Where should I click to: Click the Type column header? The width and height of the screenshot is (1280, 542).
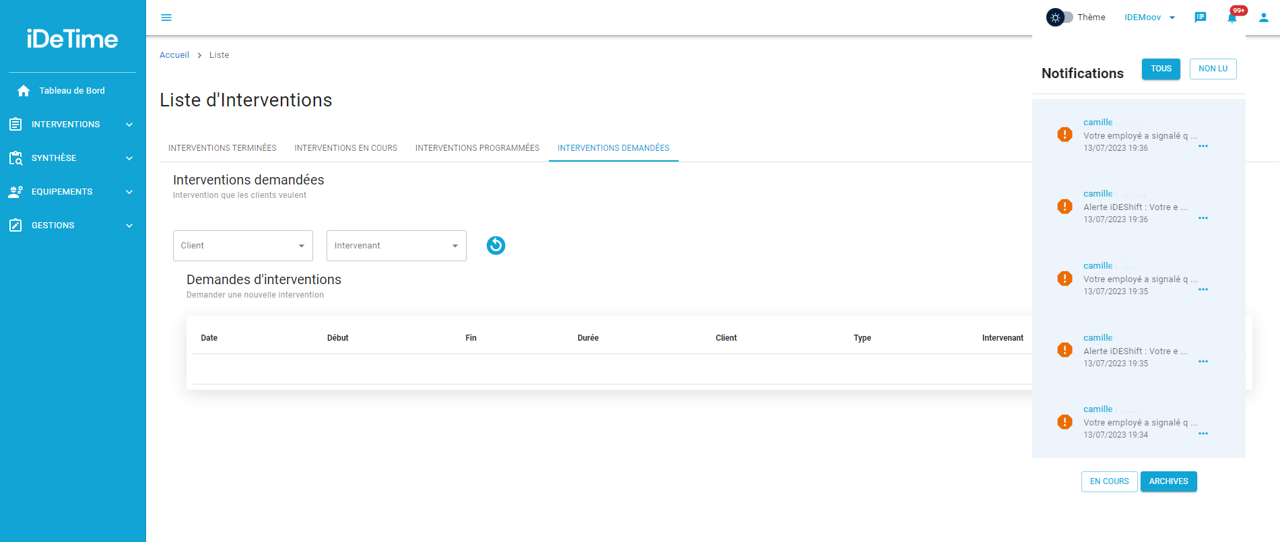pyautogui.click(x=862, y=338)
